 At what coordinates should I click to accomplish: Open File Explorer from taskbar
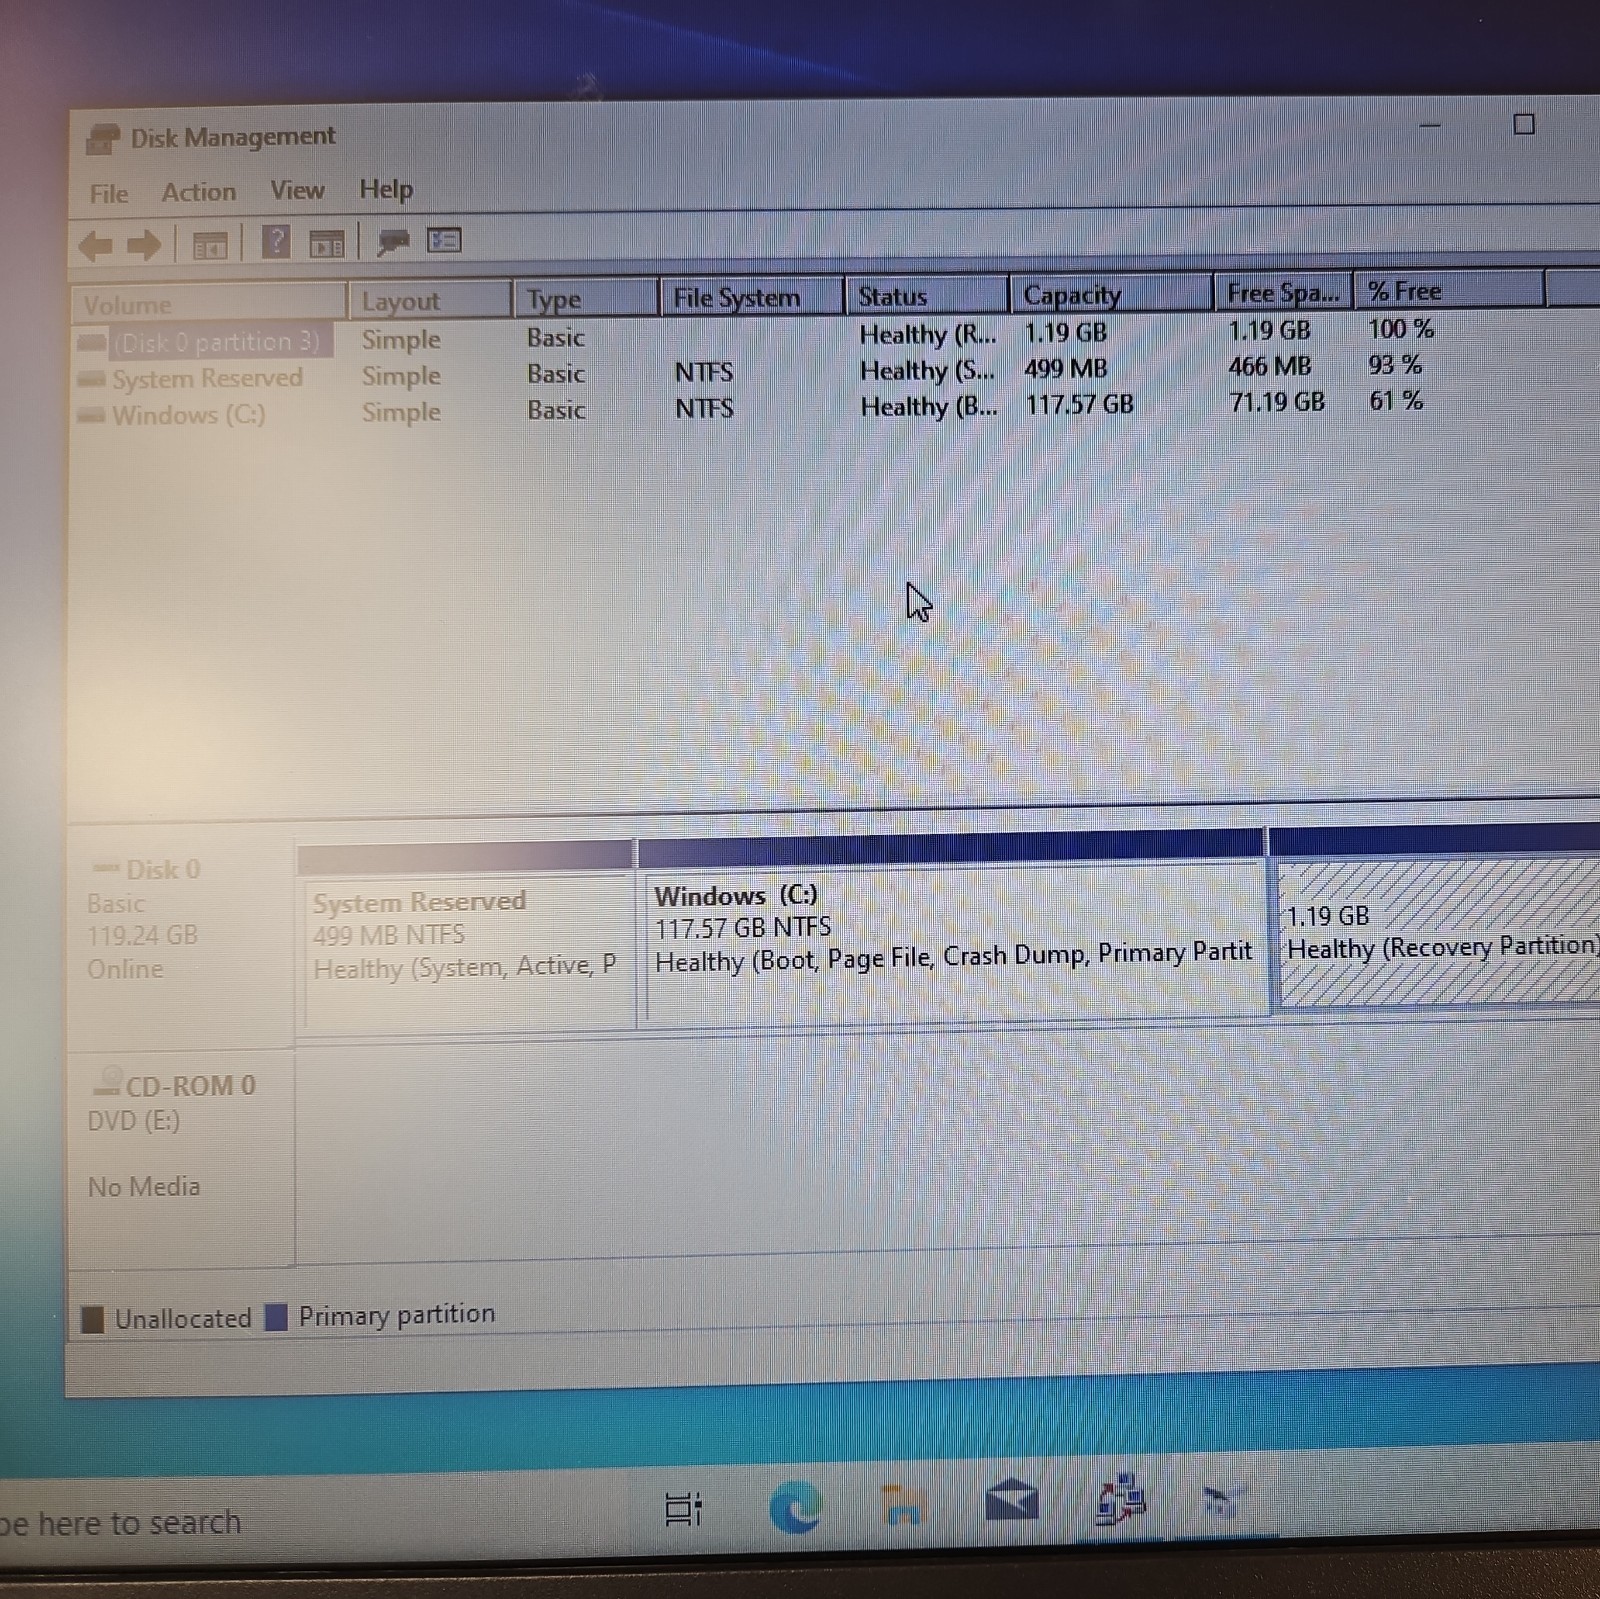click(x=903, y=1503)
